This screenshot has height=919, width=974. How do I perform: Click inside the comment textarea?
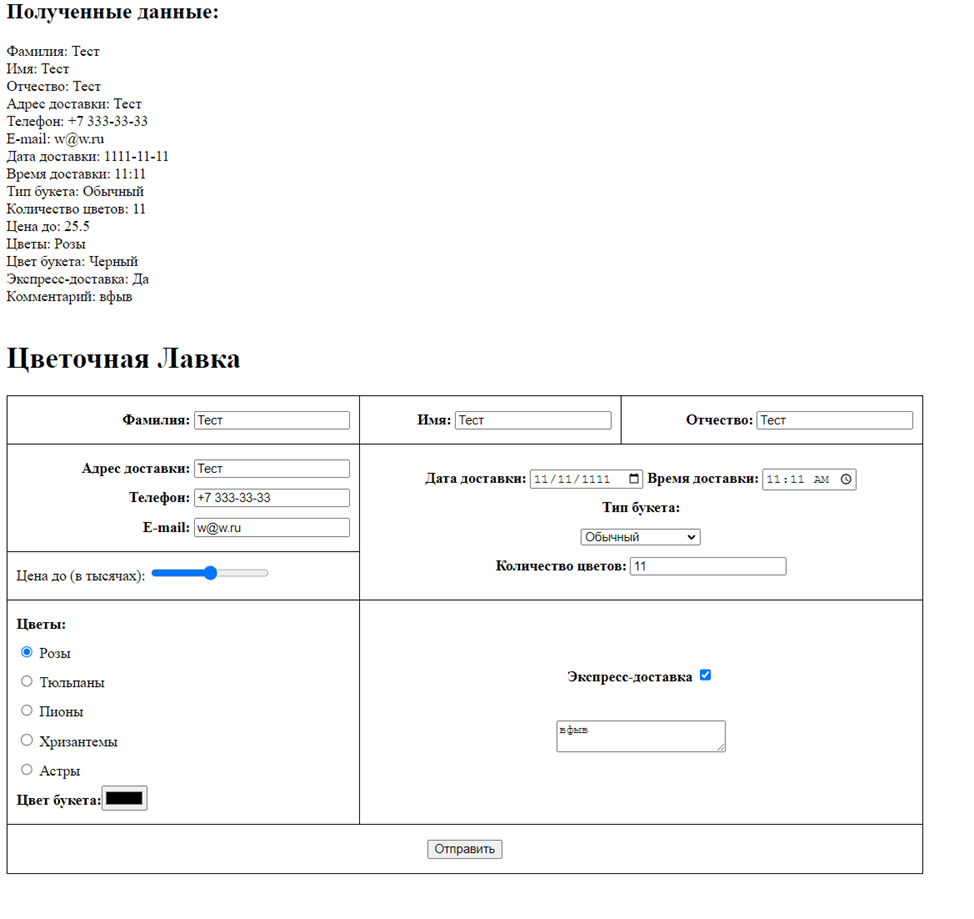[x=640, y=736]
